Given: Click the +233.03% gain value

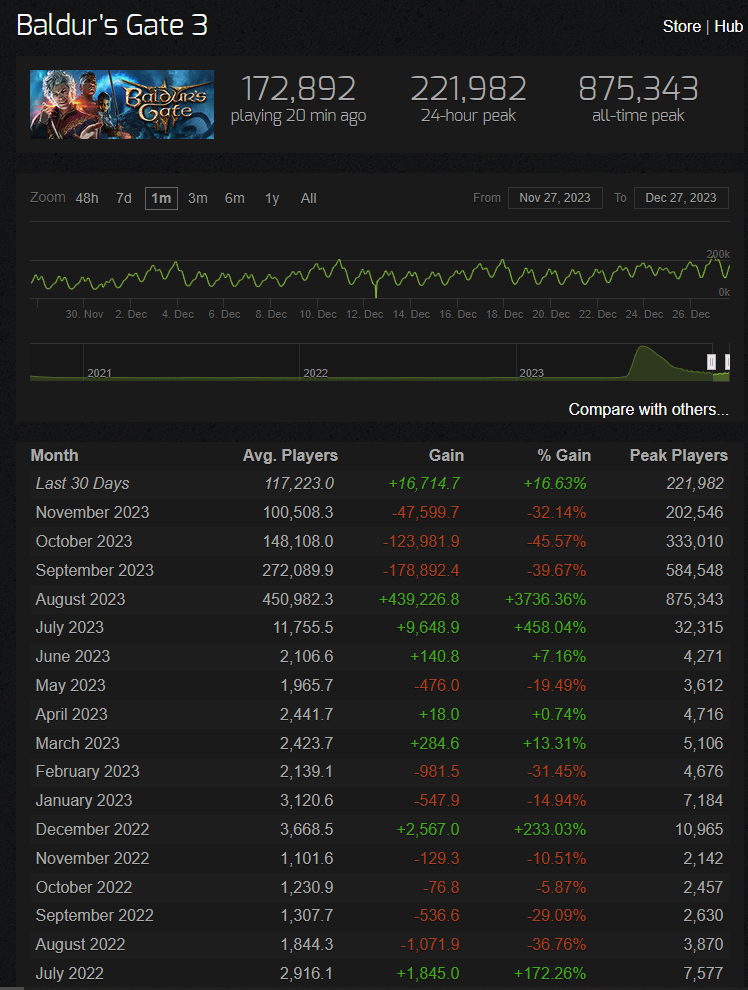Looking at the screenshot, I should (x=550, y=830).
